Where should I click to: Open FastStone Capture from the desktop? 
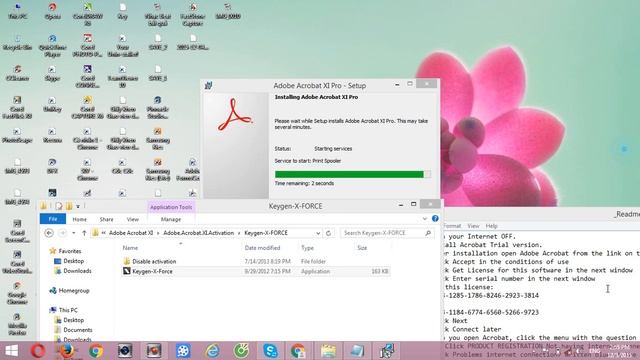[193, 15]
